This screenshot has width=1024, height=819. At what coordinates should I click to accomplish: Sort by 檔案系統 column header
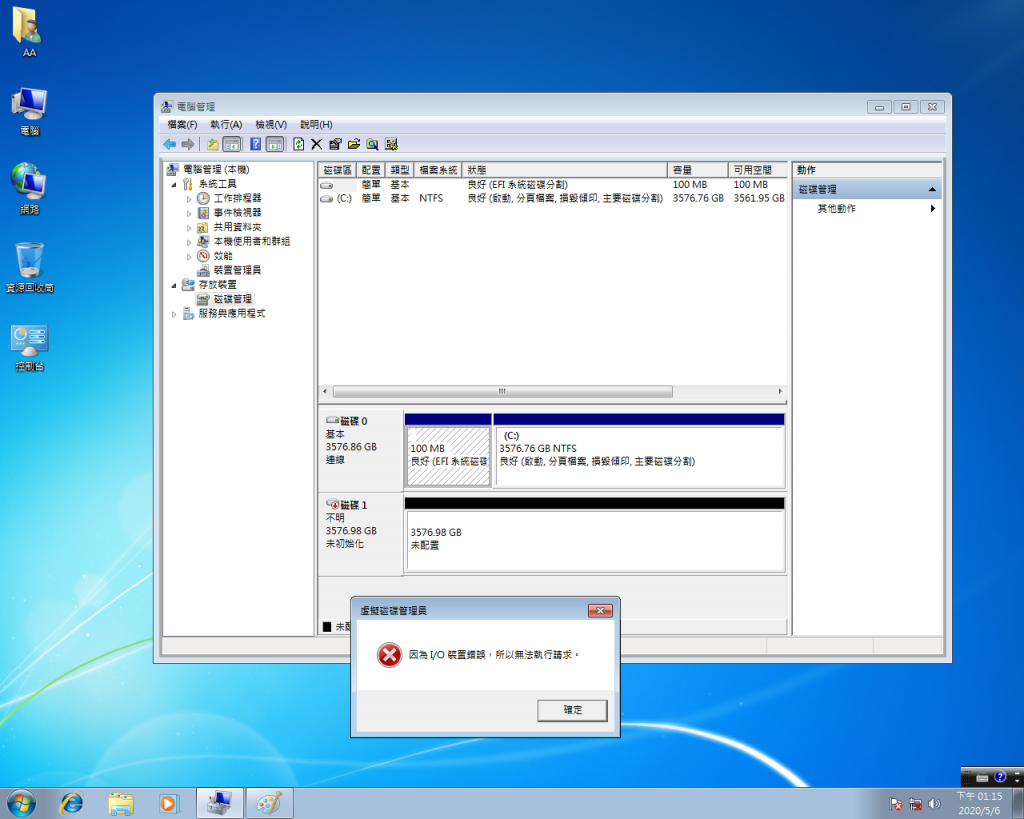click(x=438, y=170)
